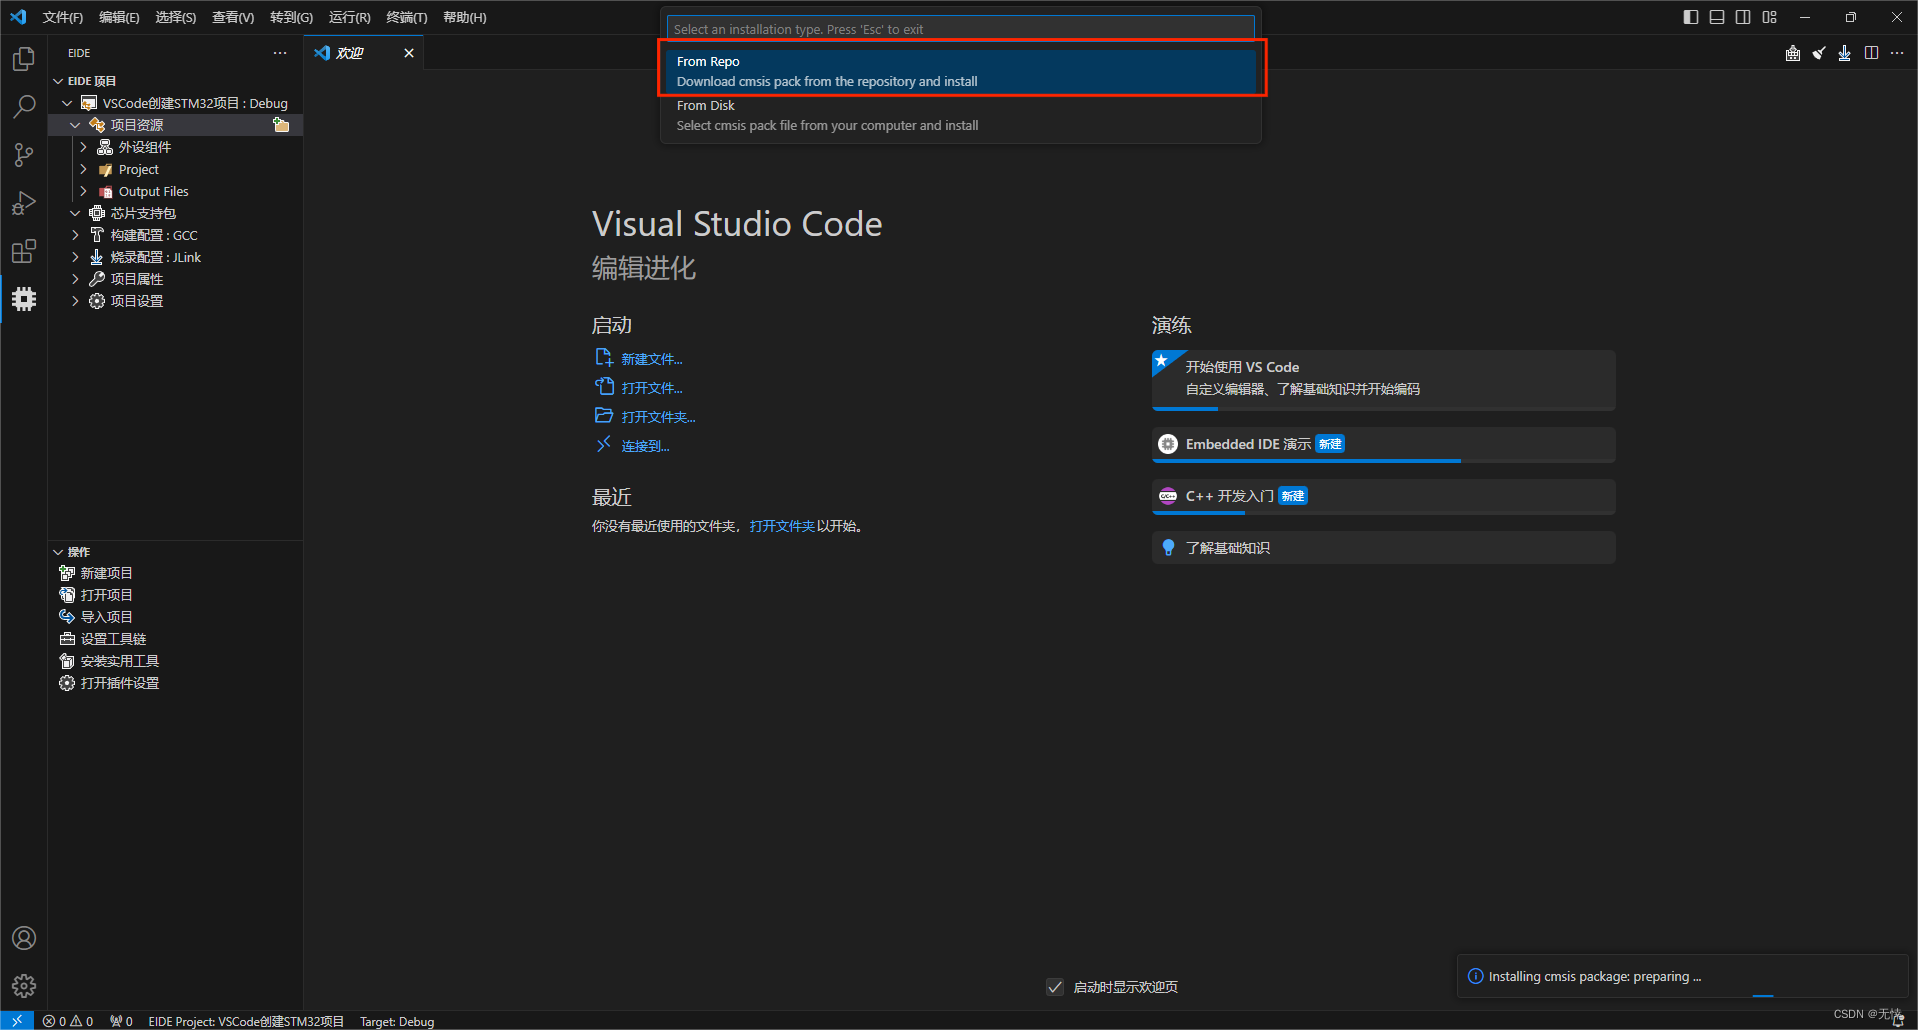Choose From Repo installation type
This screenshot has height=1030, width=1918.
[961, 71]
